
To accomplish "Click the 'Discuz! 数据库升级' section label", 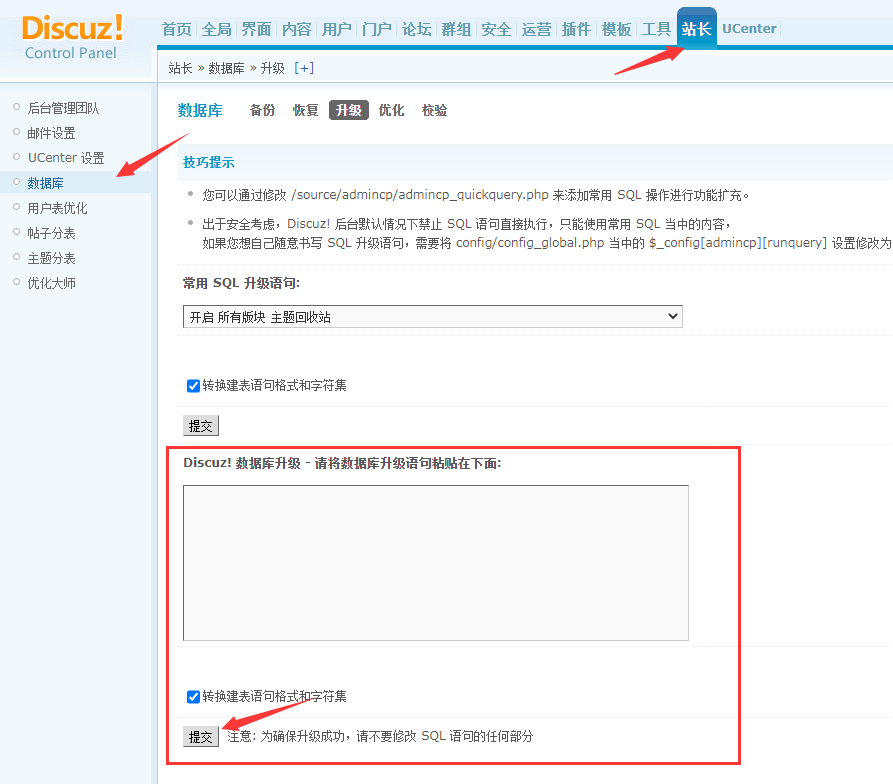I will coord(342,463).
